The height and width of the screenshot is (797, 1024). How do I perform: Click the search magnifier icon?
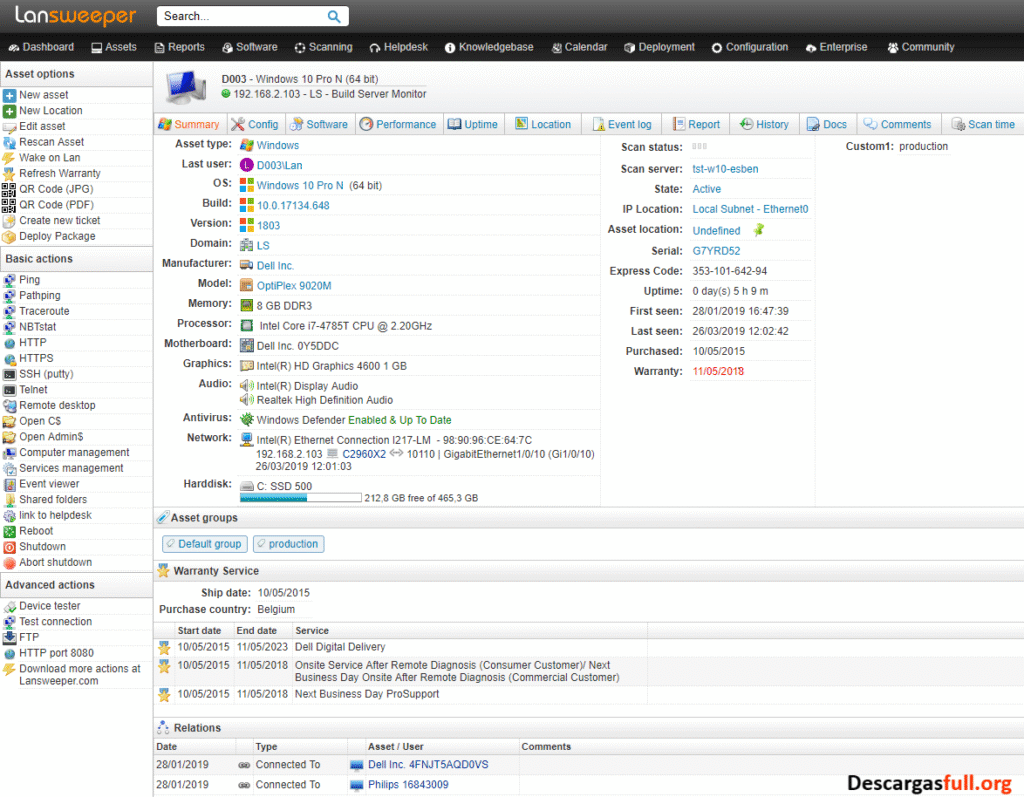tap(334, 16)
